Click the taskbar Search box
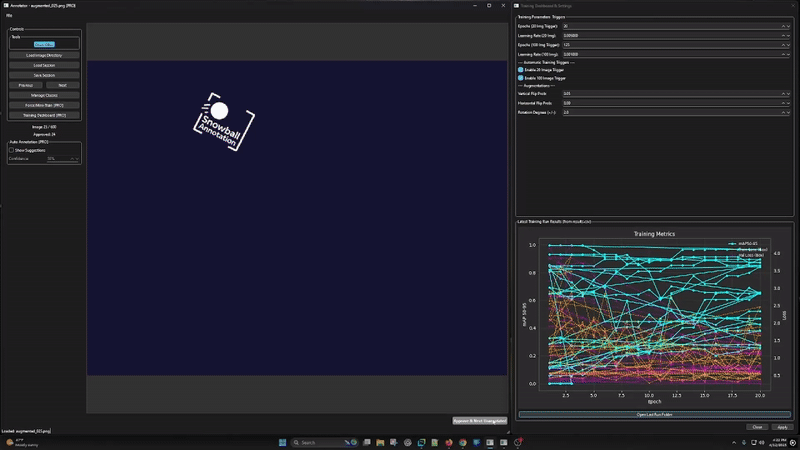The image size is (800, 450). (324, 442)
